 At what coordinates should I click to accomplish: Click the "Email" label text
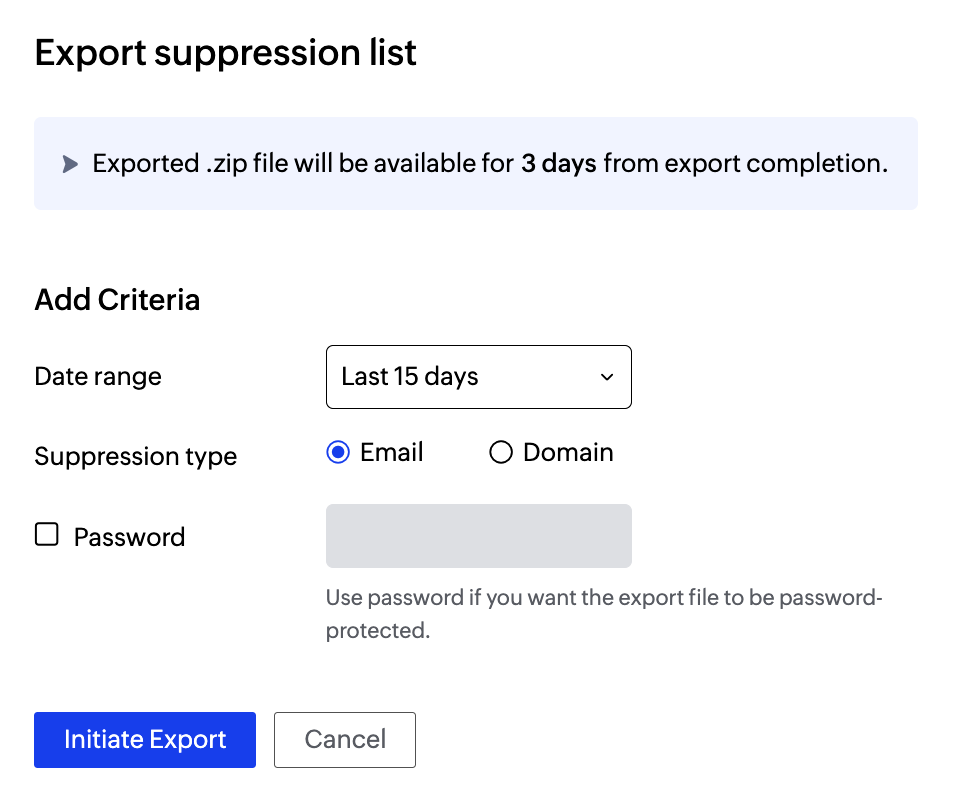pyautogui.click(x=392, y=453)
